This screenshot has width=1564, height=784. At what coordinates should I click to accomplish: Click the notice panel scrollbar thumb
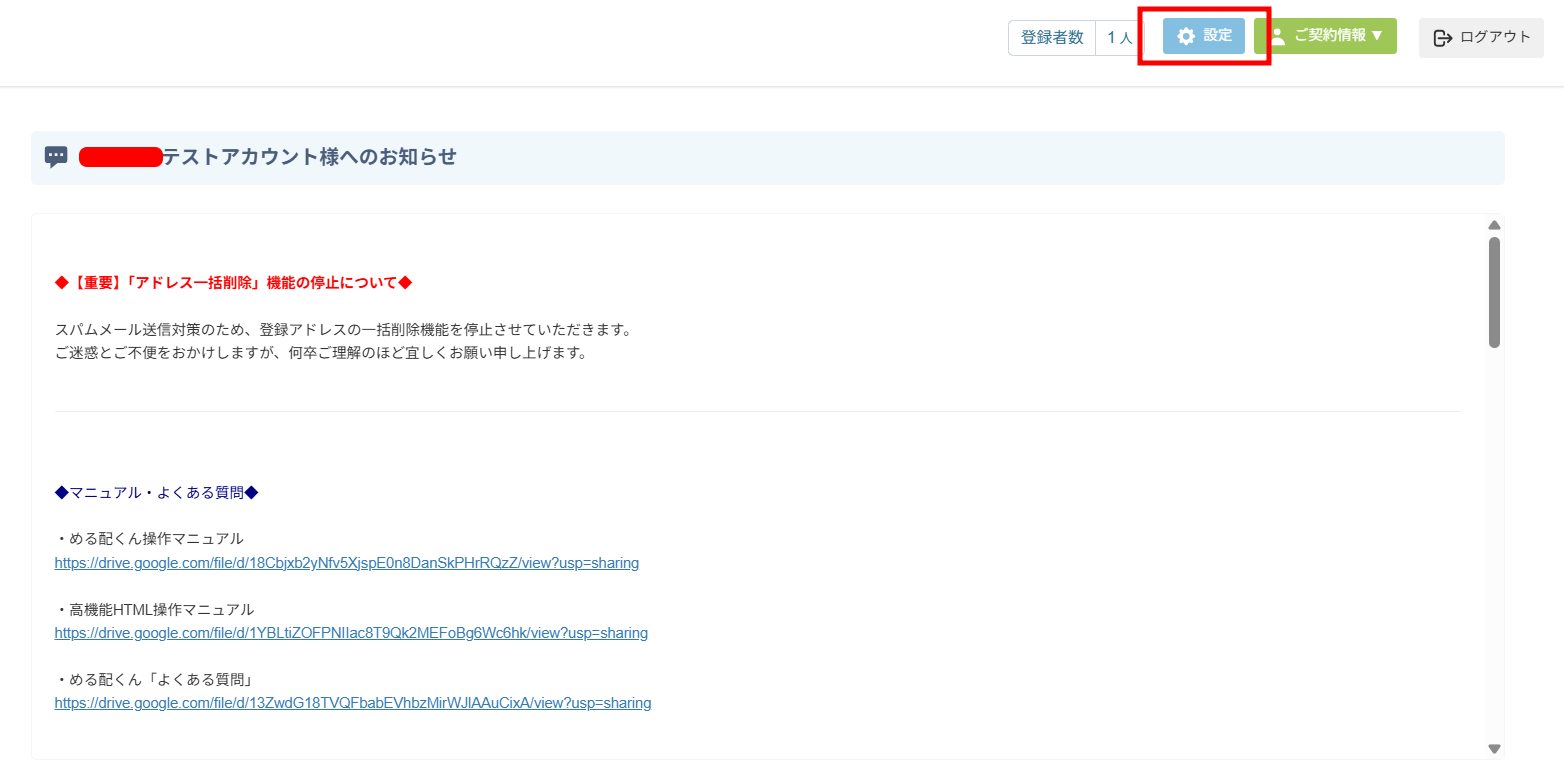[1494, 292]
